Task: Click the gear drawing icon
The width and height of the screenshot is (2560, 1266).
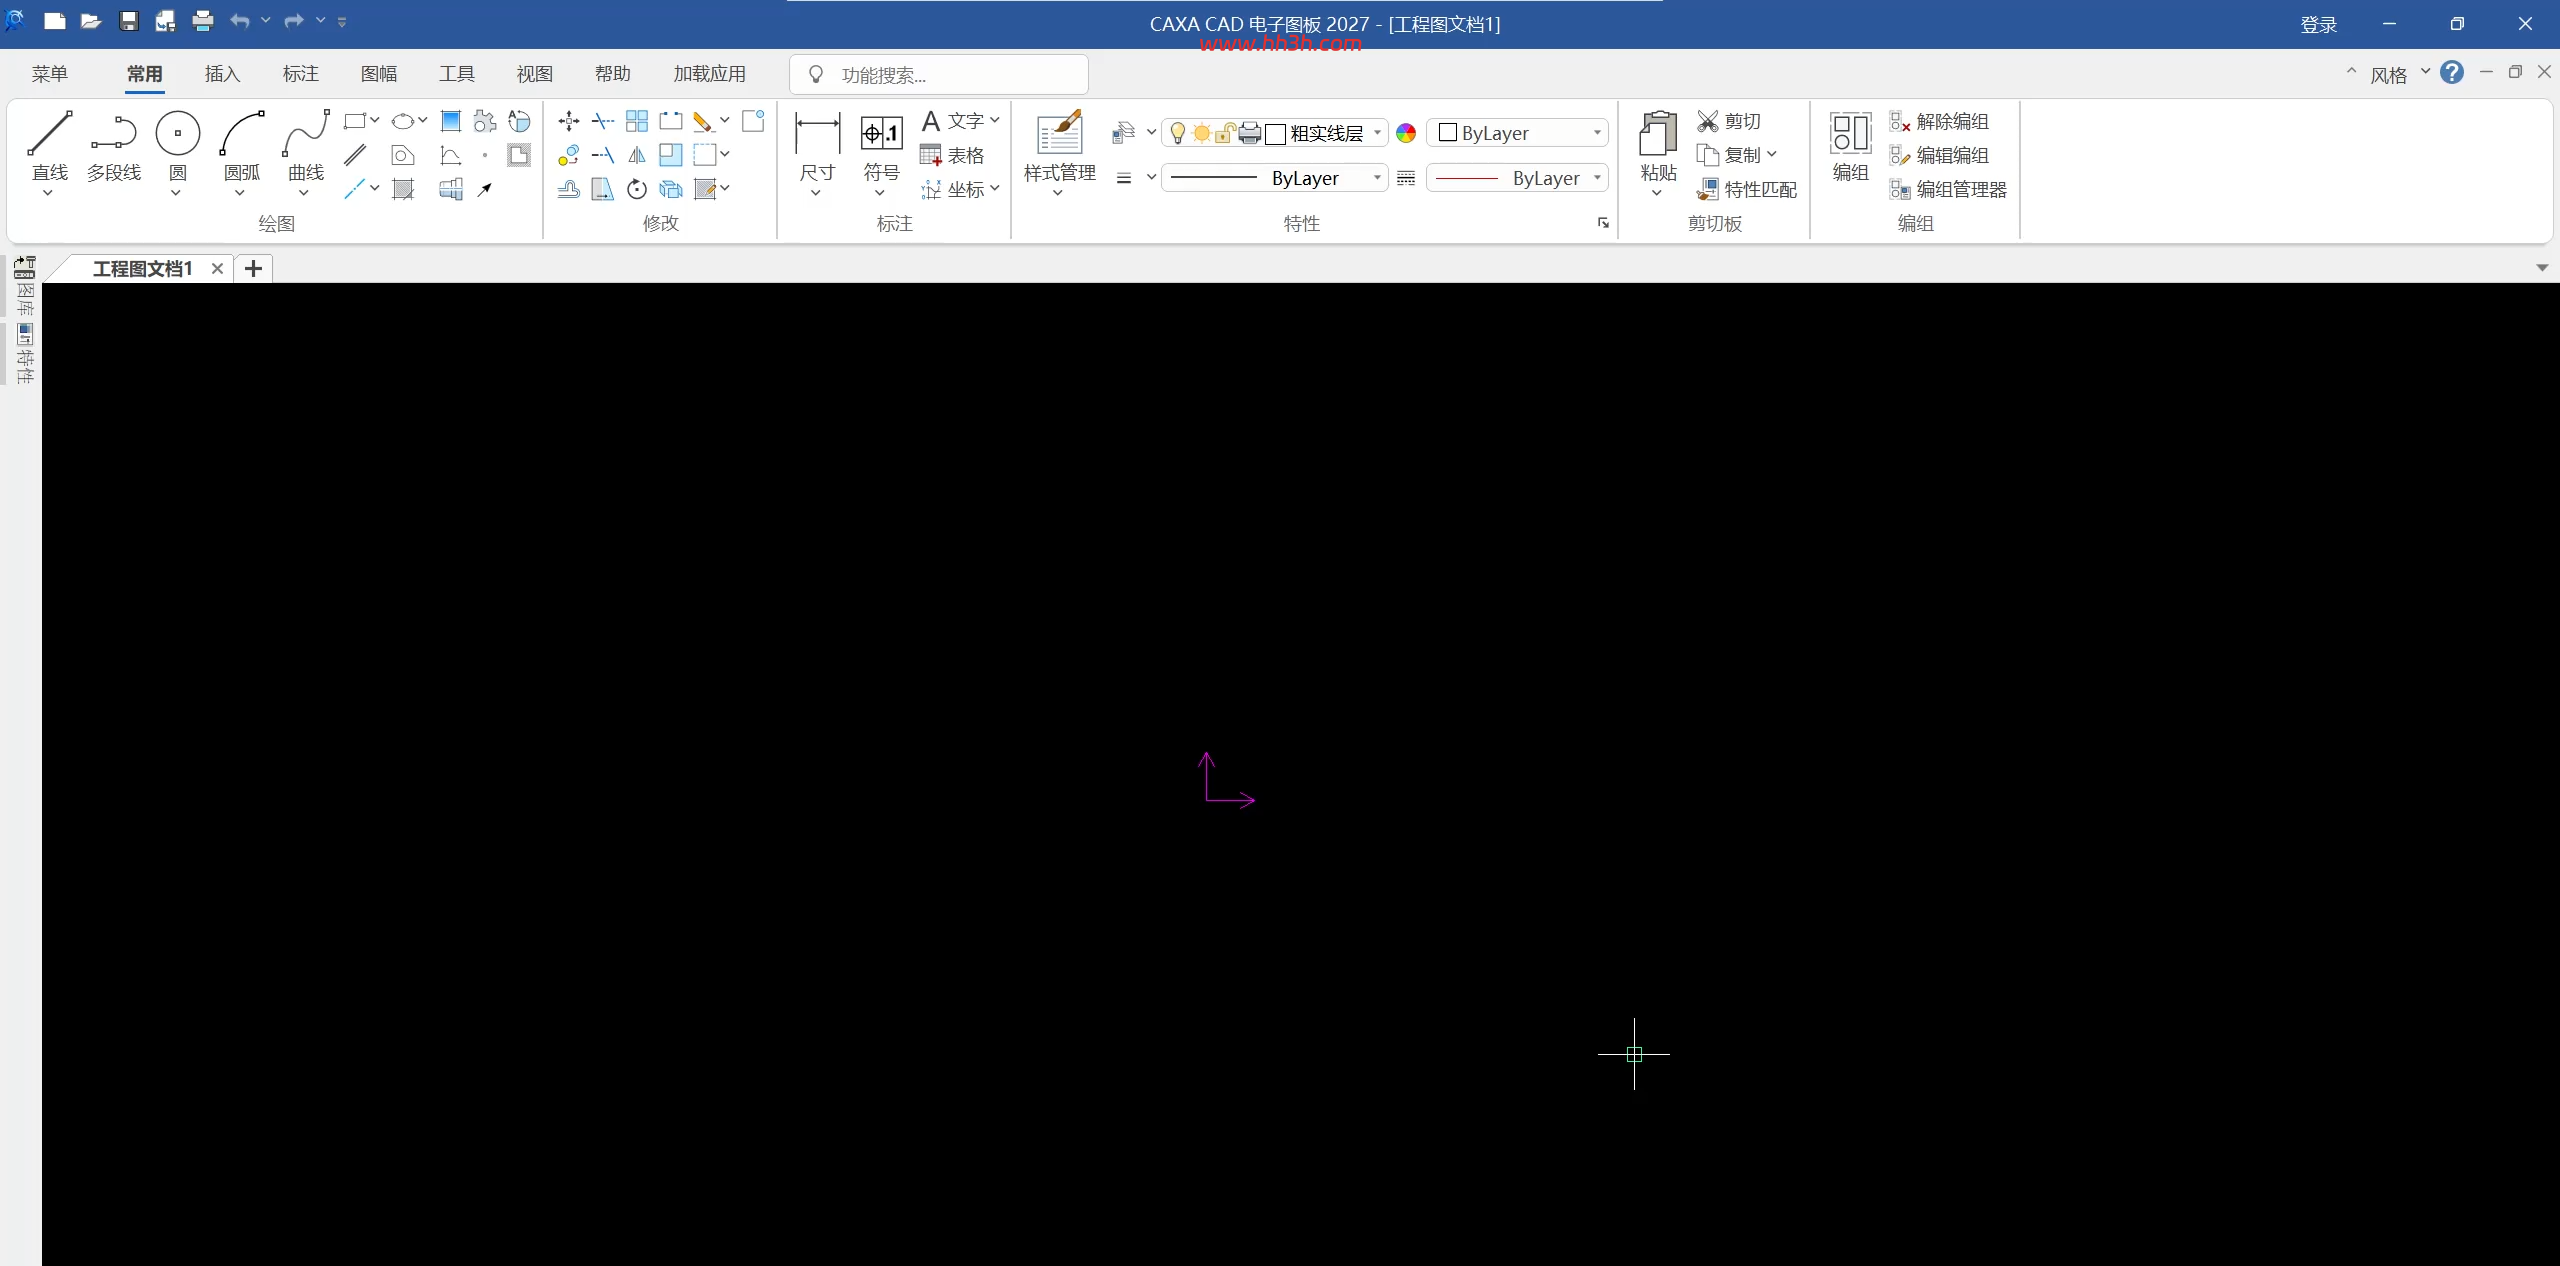Action: 485,121
